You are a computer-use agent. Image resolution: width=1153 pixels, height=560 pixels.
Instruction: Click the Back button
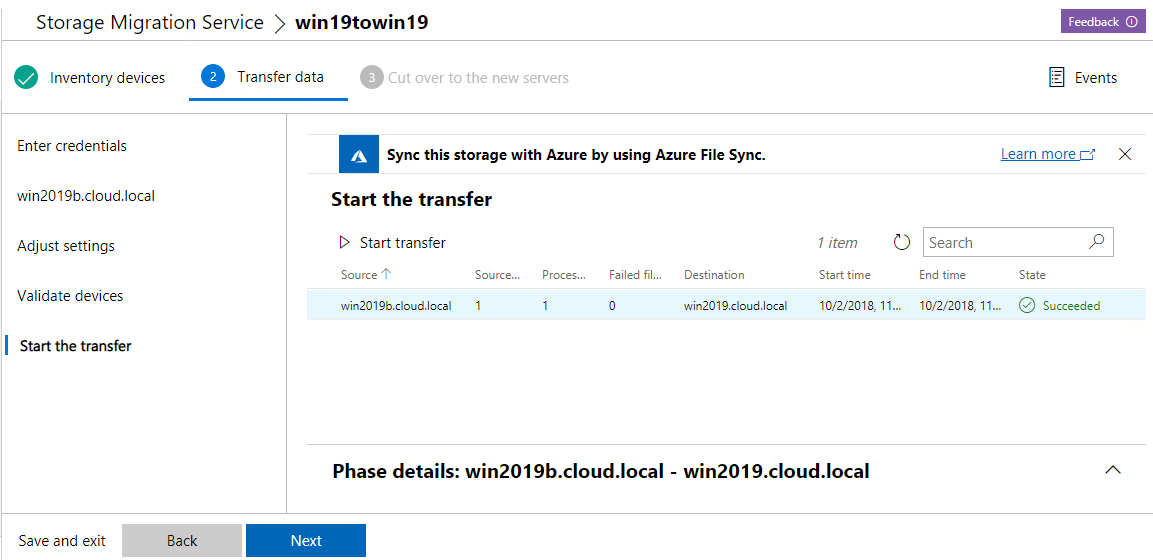[182, 541]
